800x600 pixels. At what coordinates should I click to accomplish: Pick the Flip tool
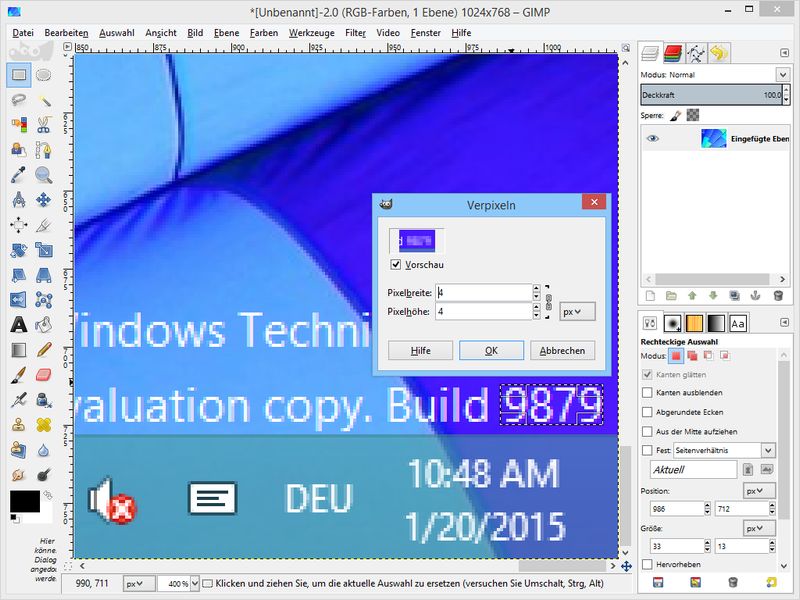(x=19, y=299)
